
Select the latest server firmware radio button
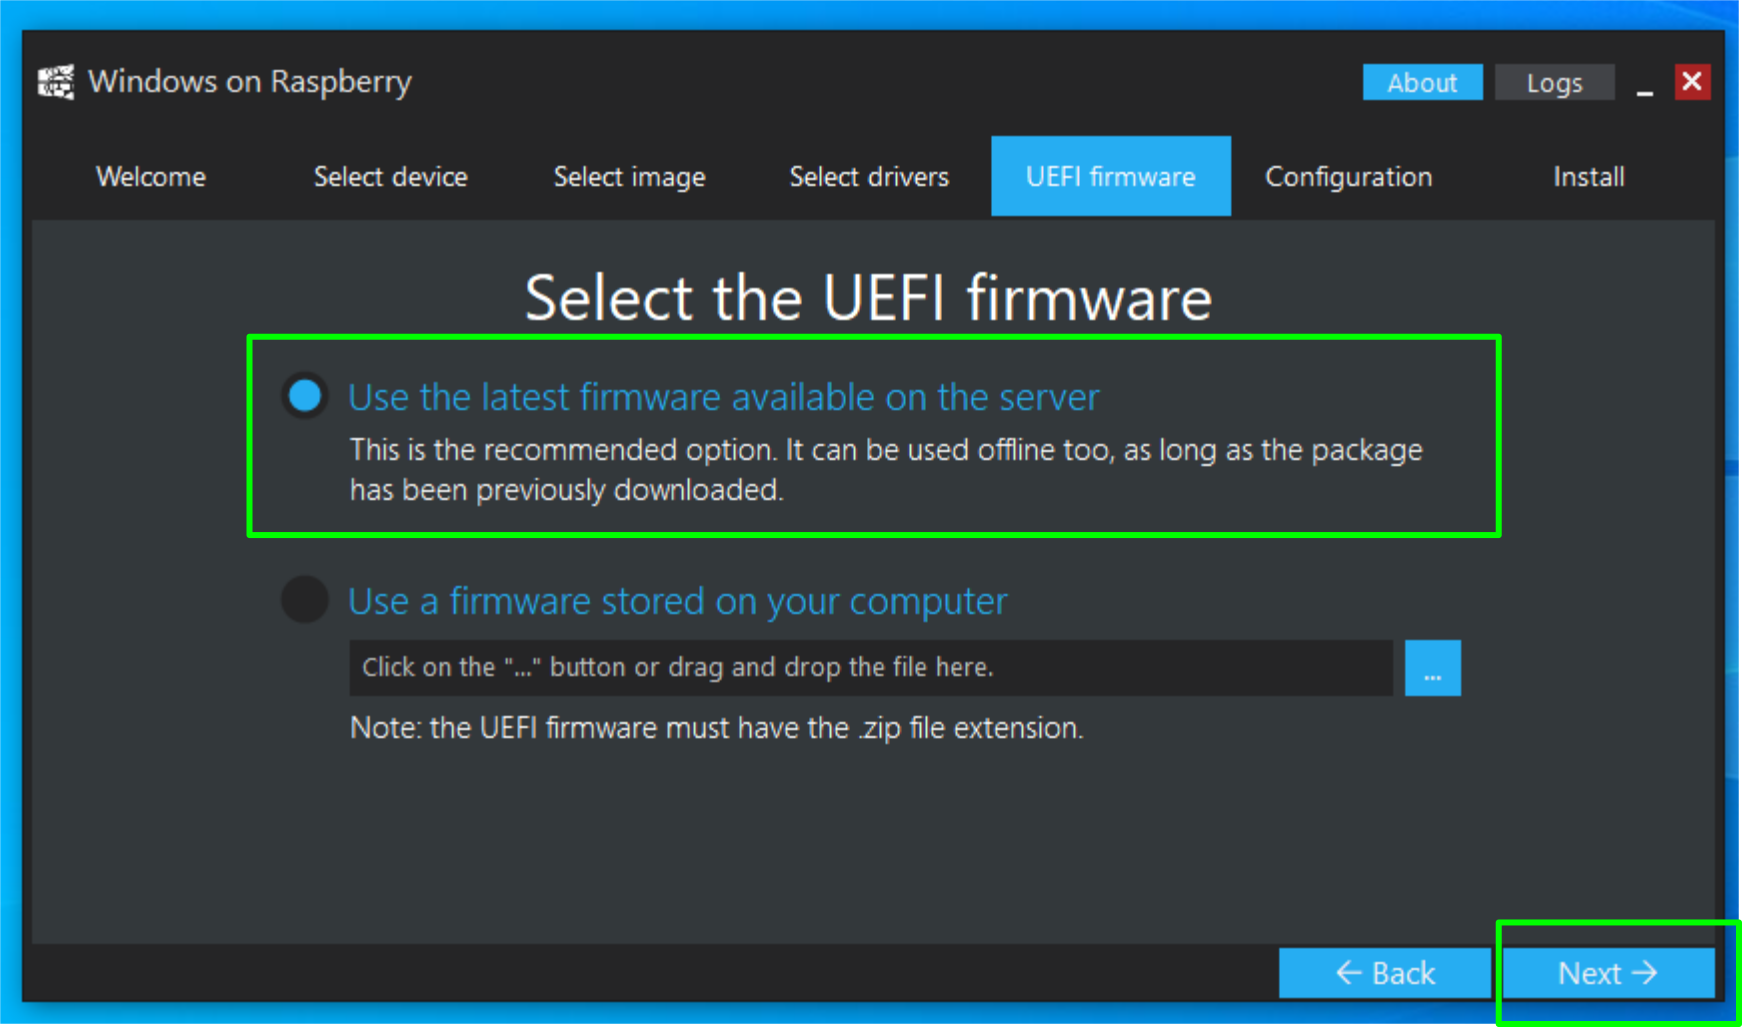pos(305,396)
